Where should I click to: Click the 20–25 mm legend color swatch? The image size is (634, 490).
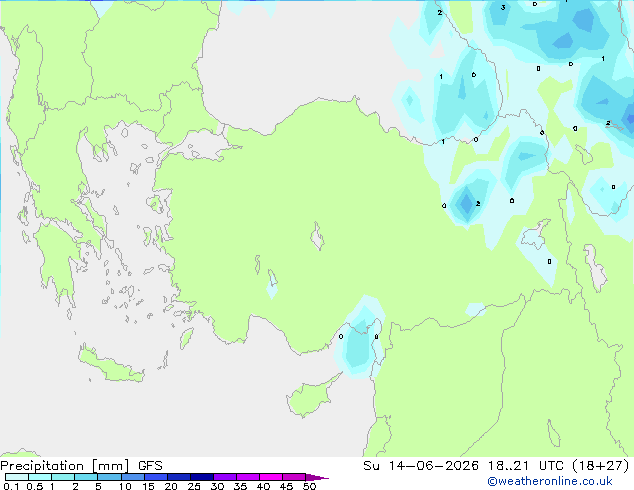(x=178, y=477)
